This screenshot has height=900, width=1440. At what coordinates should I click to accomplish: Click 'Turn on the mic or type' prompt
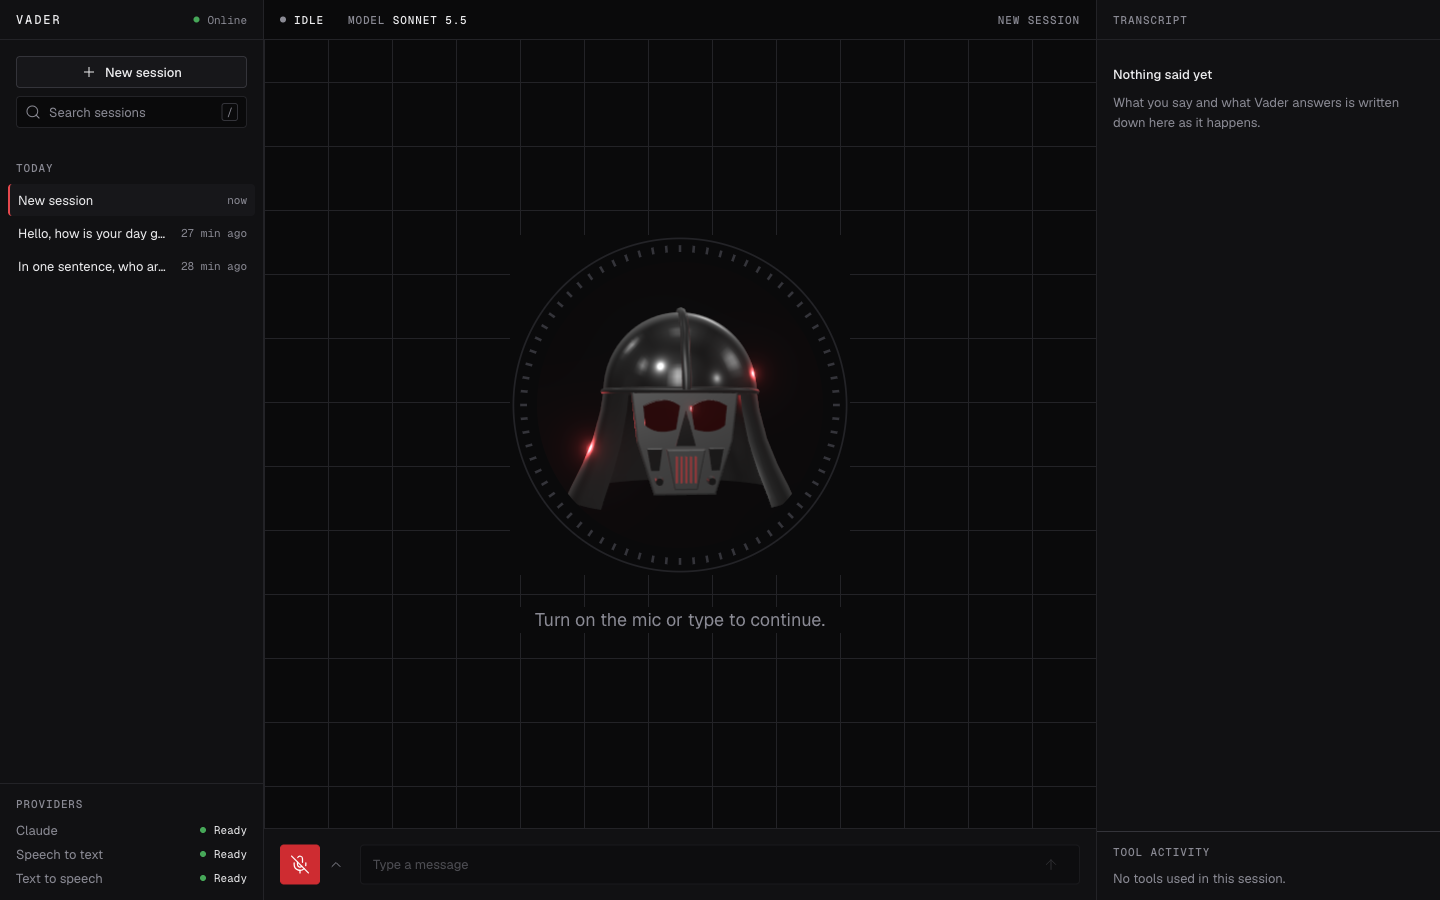coord(680,620)
